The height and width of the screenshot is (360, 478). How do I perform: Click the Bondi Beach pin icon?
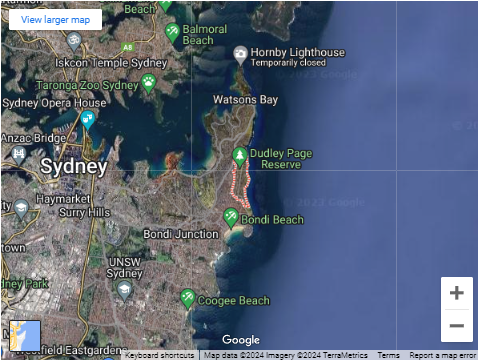tap(231, 218)
